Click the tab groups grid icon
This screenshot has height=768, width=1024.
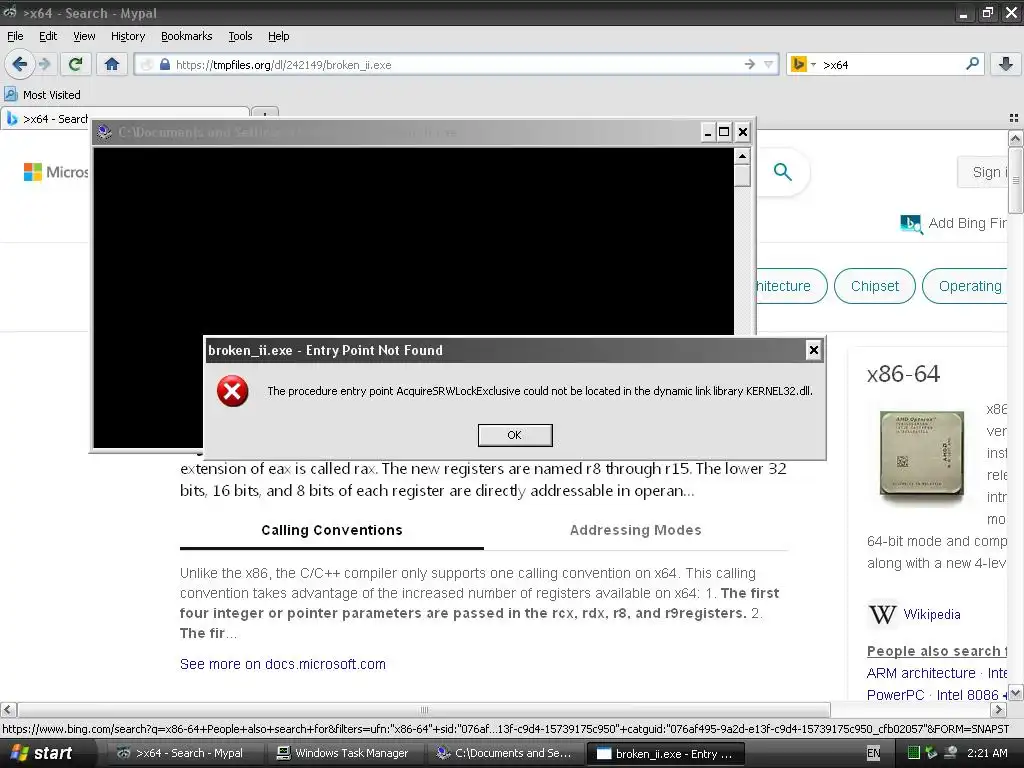coord(1014,118)
